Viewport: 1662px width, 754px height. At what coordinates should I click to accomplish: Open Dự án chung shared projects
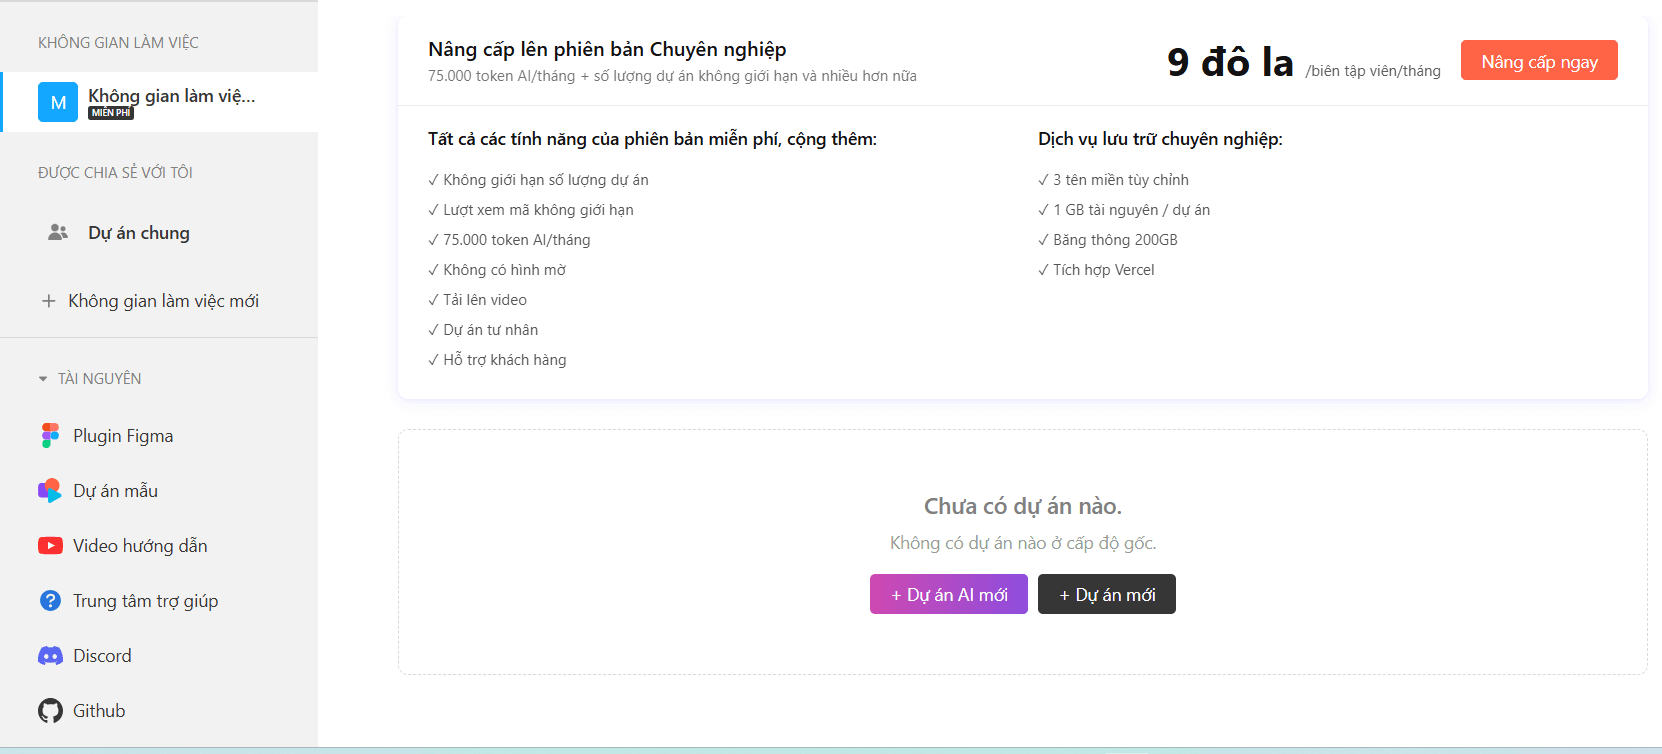(x=139, y=233)
